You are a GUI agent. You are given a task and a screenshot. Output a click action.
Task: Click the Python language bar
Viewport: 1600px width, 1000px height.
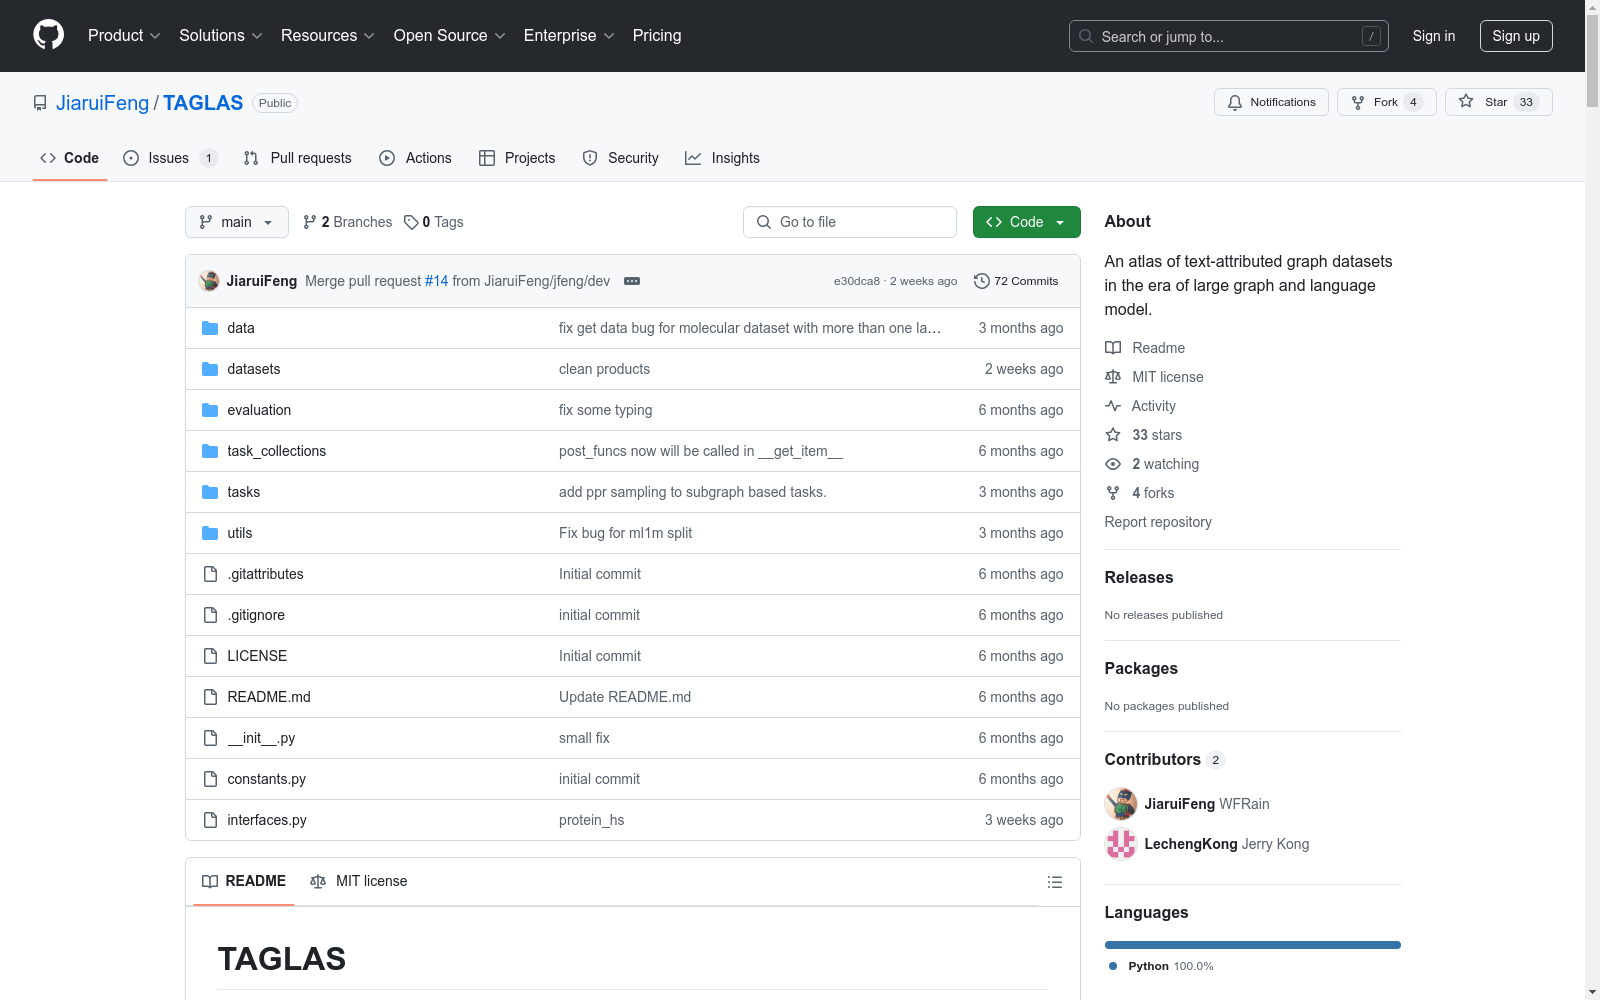point(1253,945)
